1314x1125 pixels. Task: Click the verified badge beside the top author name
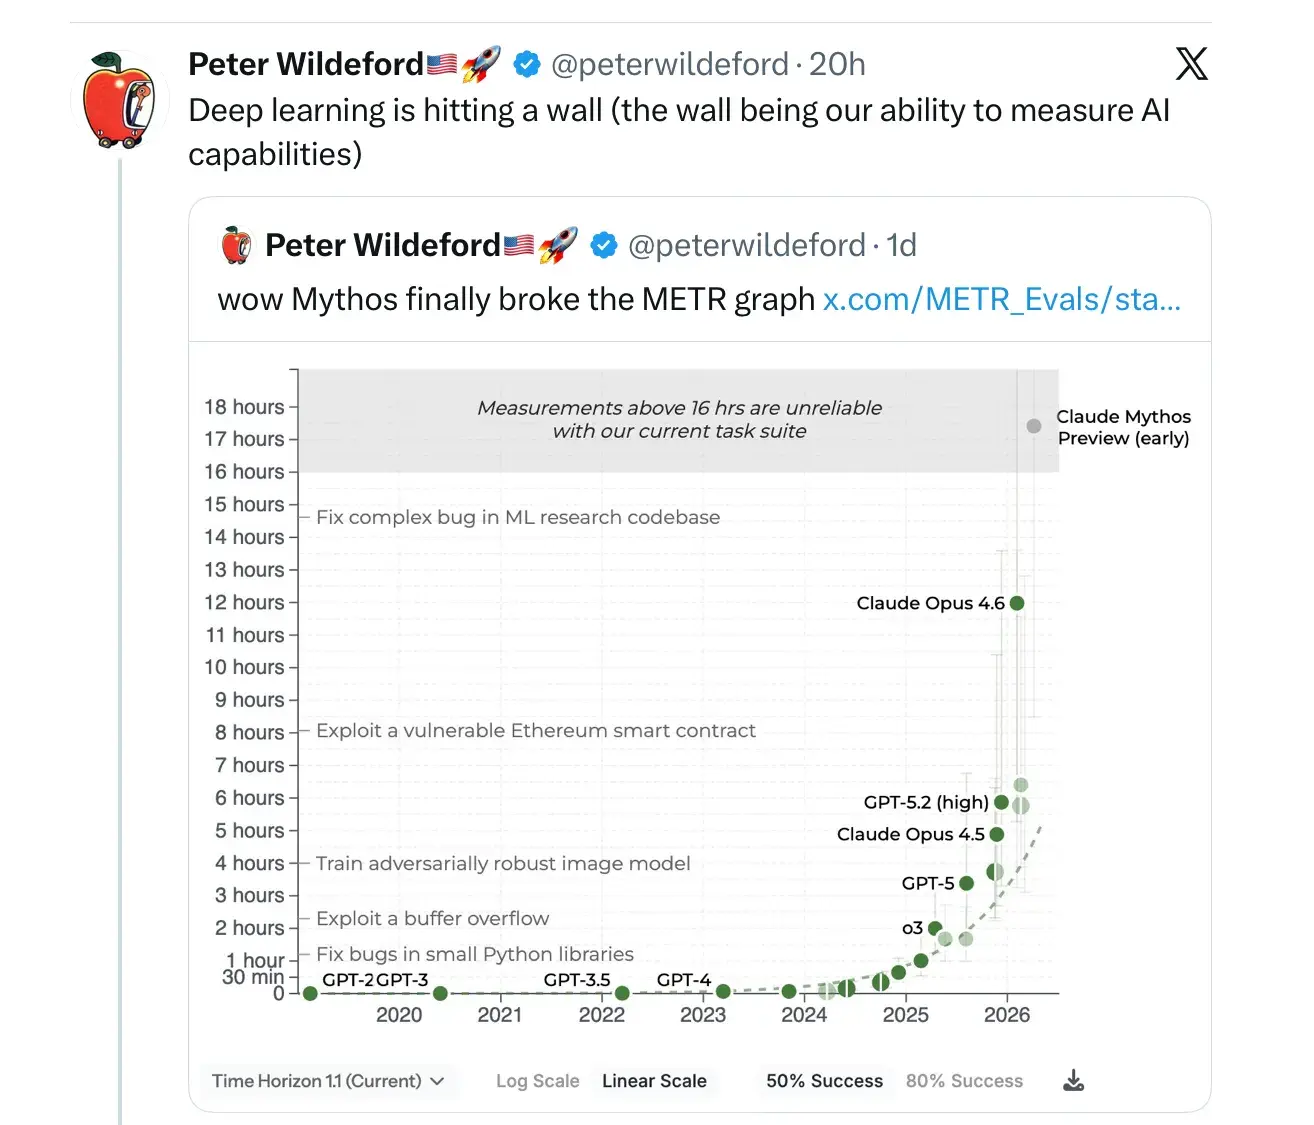[526, 65]
